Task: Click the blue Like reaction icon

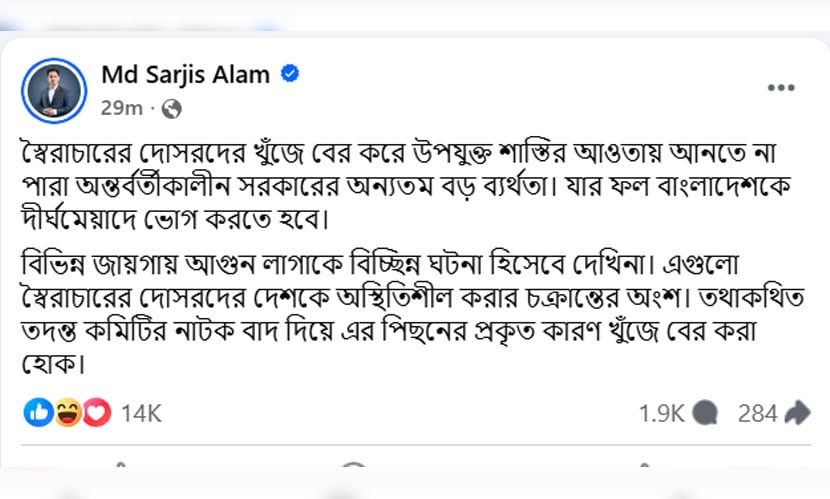Action: [x=39, y=411]
